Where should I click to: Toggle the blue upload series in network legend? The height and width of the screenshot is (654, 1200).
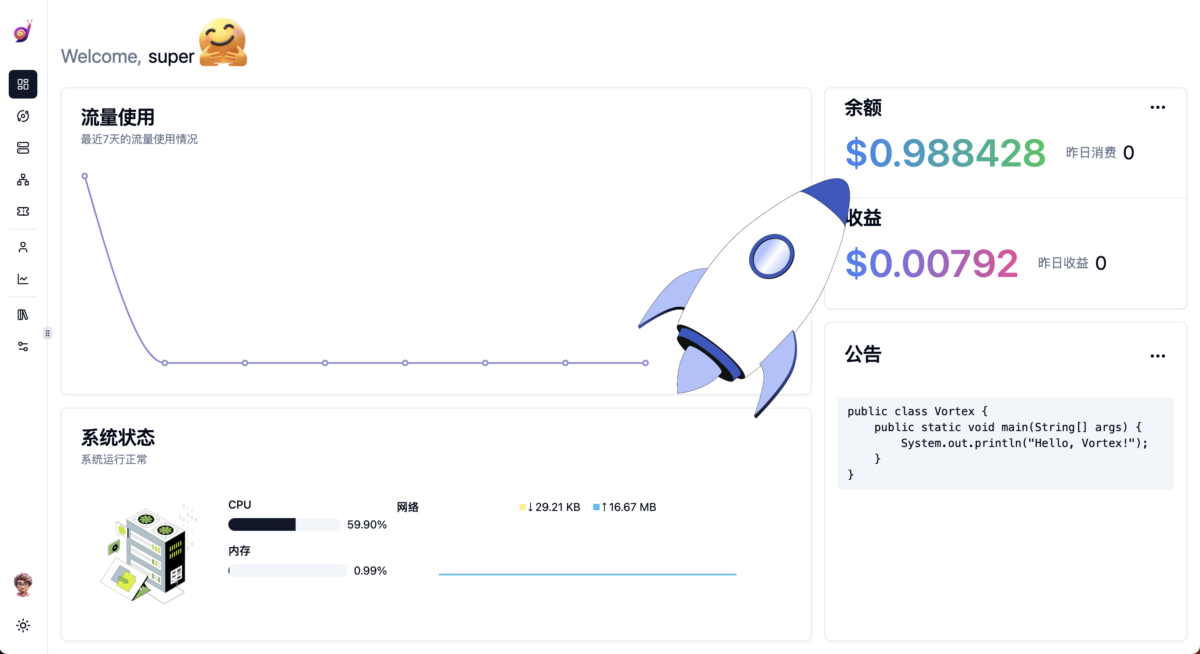625,507
